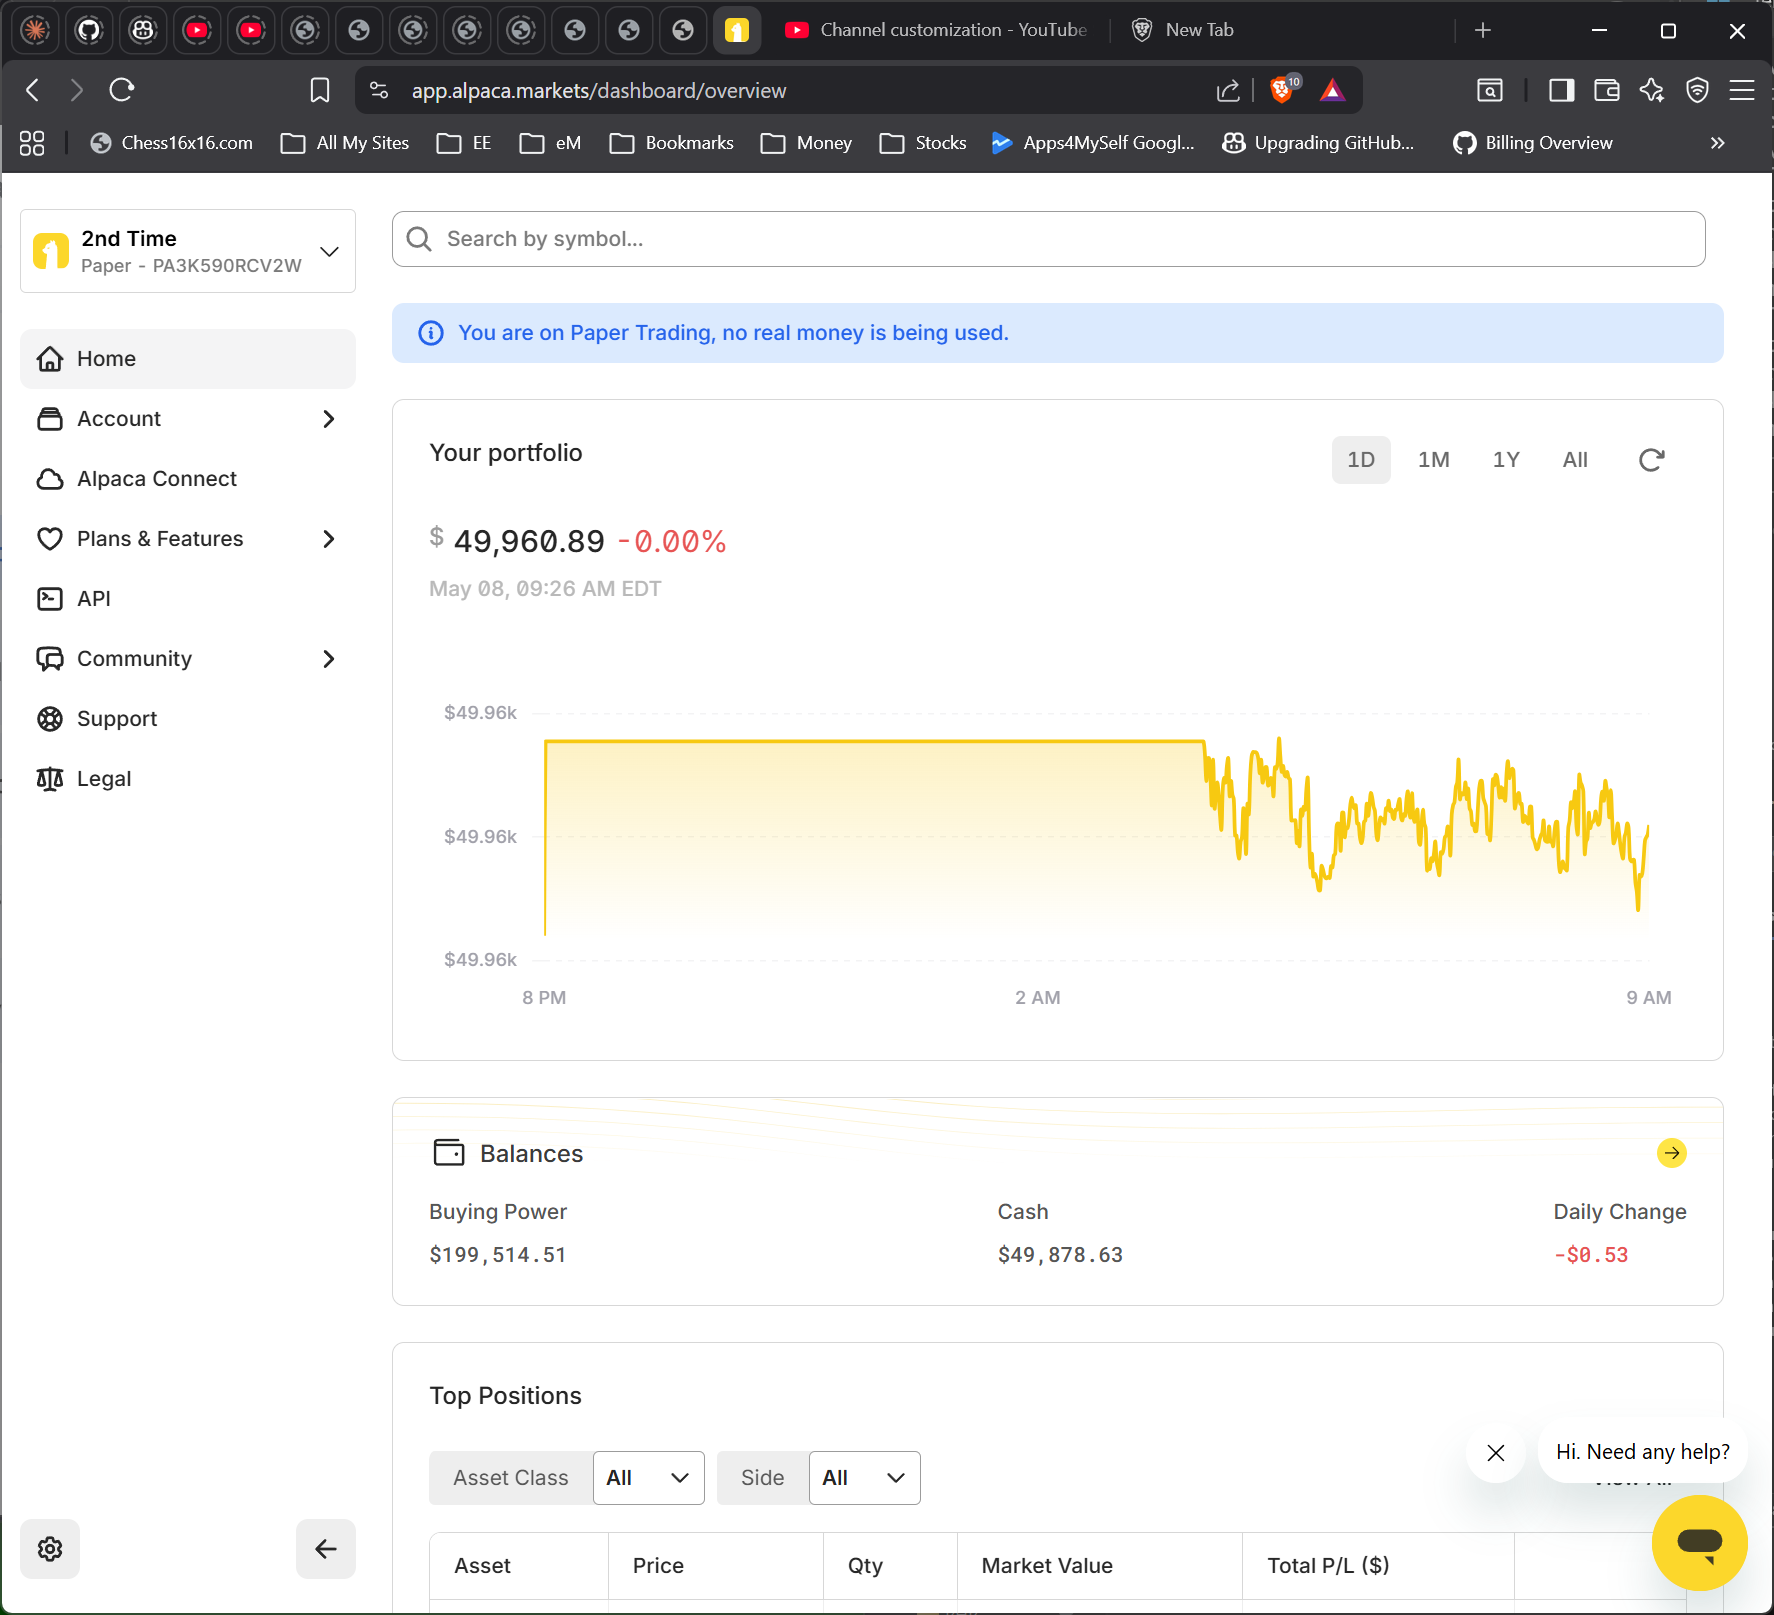Open Chess16x16.com bookmark
The width and height of the screenshot is (1774, 1615).
(x=171, y=143)
